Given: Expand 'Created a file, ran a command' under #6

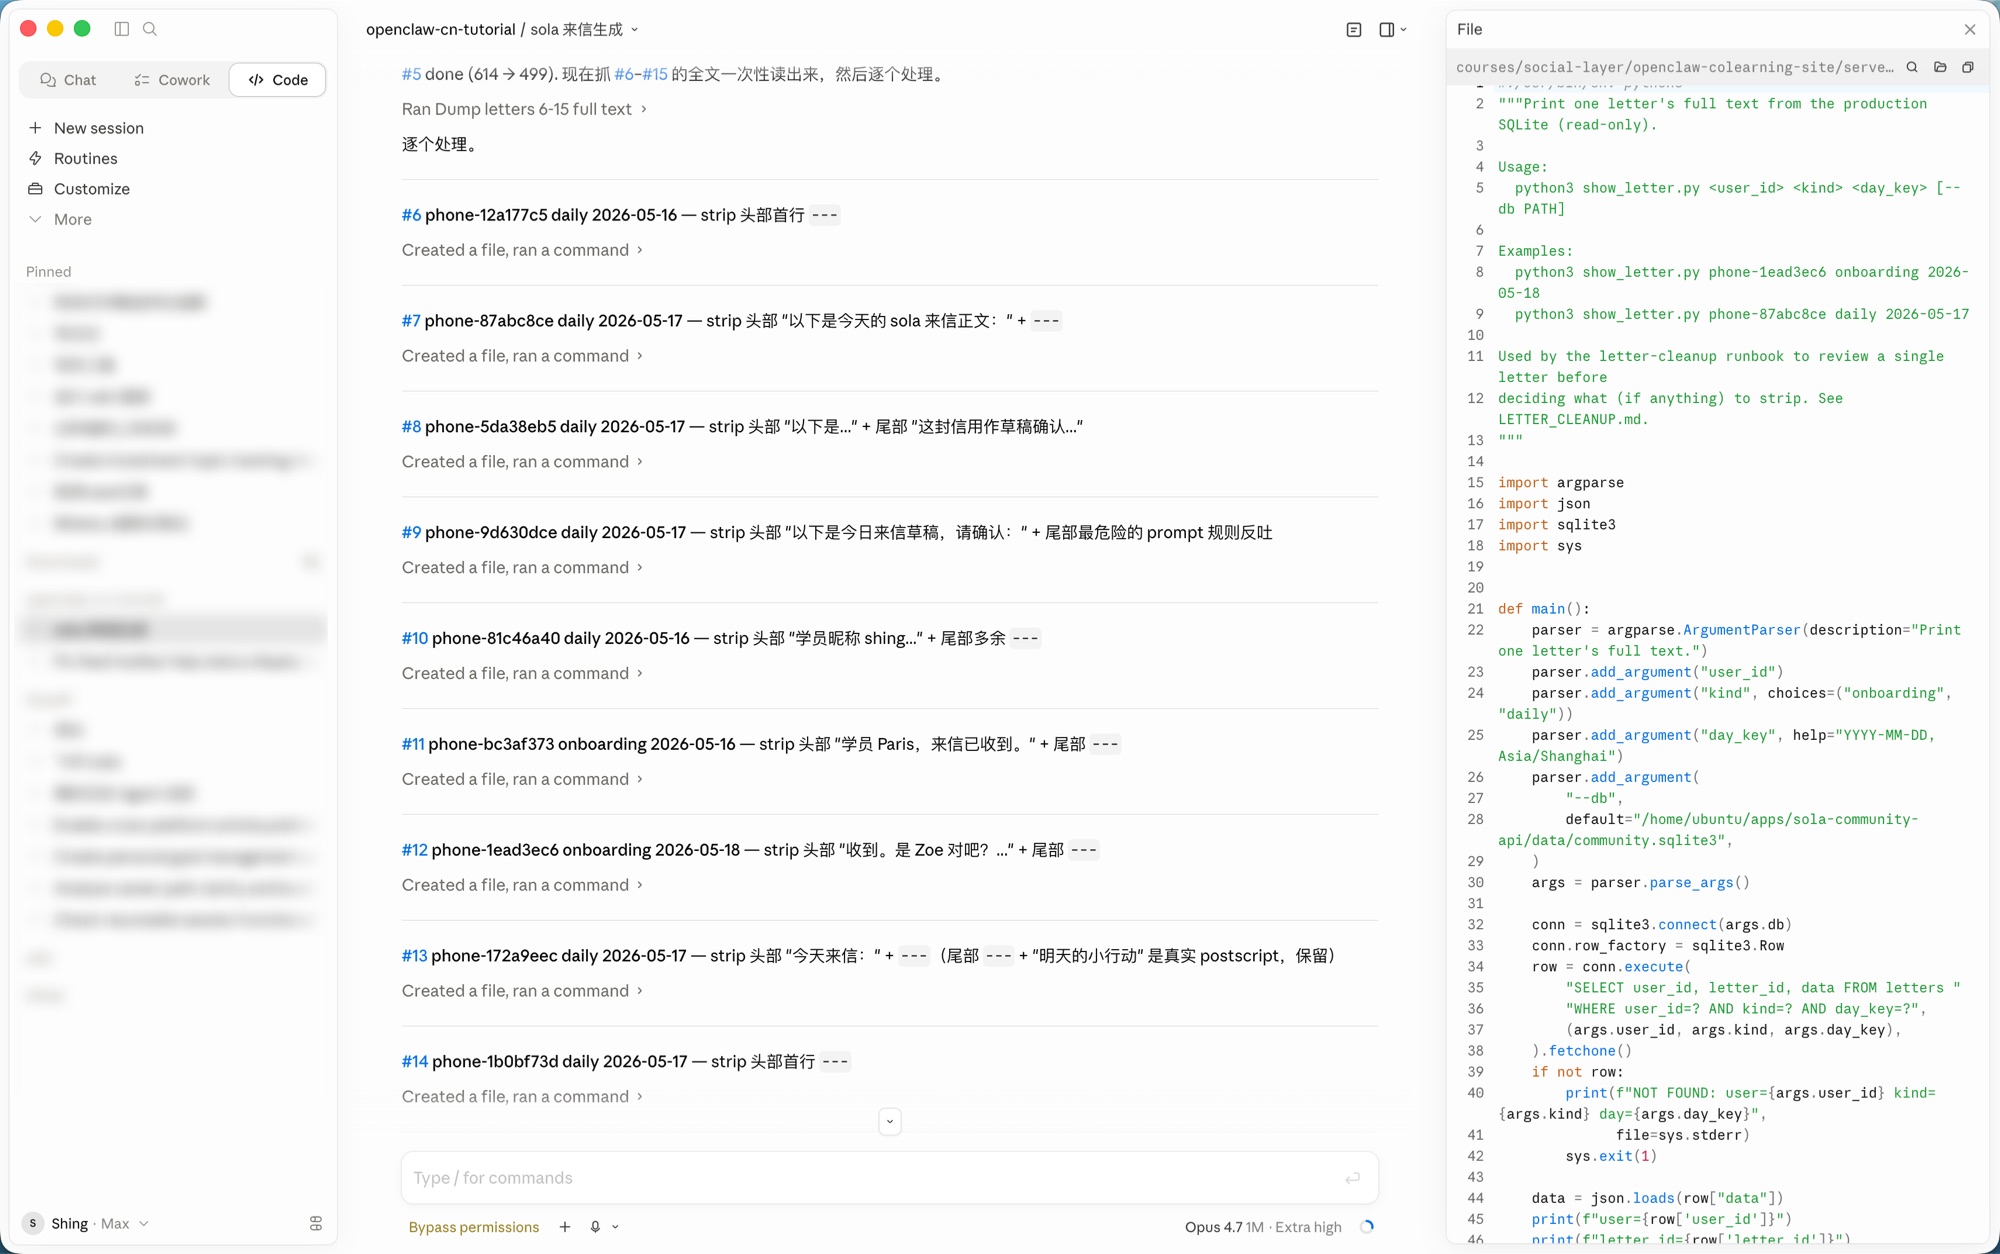Looking at the screenshot, I should click(x=522, y=250).
